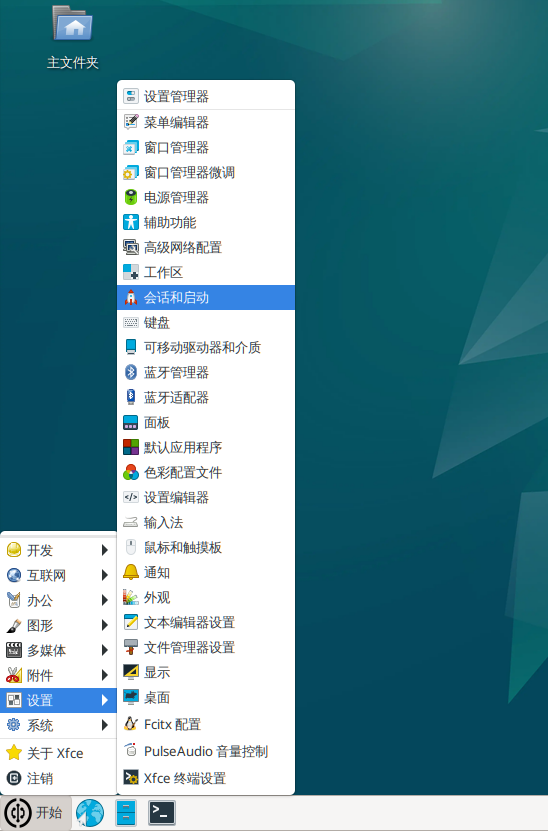Expand the 多媒体 submenu arrow
This screenshot has width=548, height=831.
(x=105, y=650)
